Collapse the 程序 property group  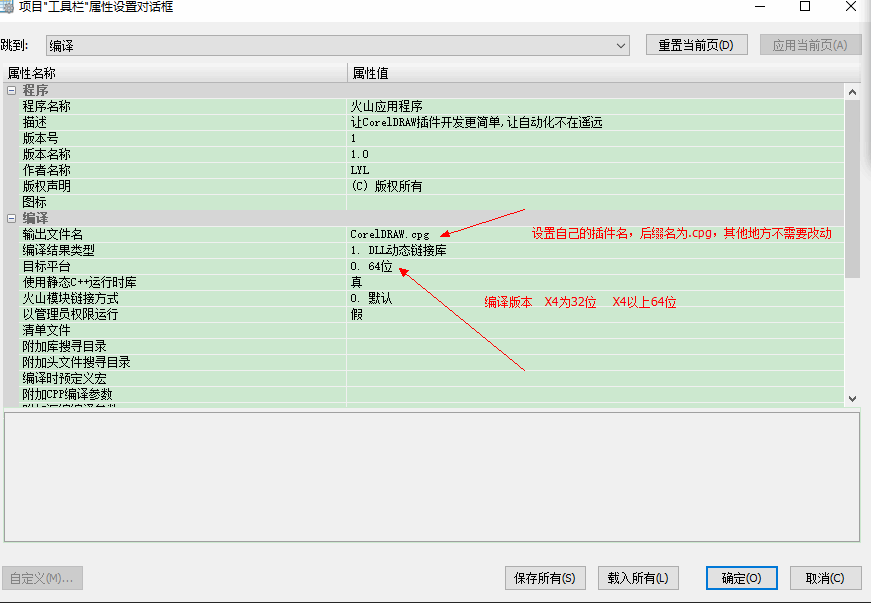pos(12,91)
